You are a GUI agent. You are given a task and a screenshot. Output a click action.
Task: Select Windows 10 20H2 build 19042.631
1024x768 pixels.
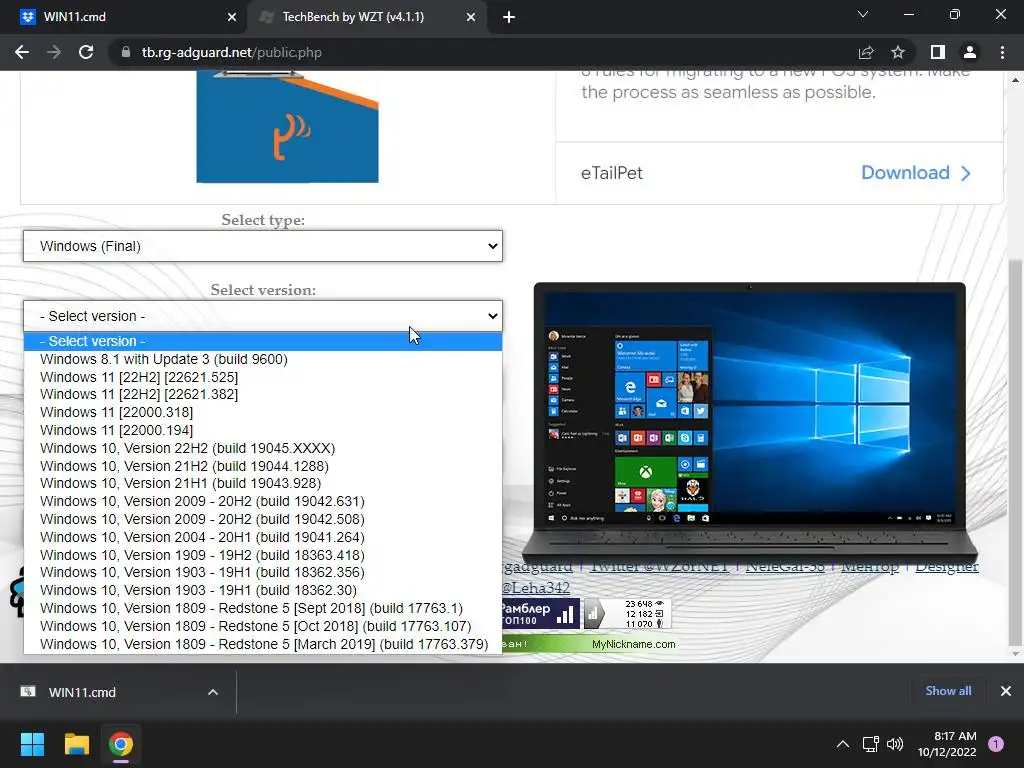point(263,501)
